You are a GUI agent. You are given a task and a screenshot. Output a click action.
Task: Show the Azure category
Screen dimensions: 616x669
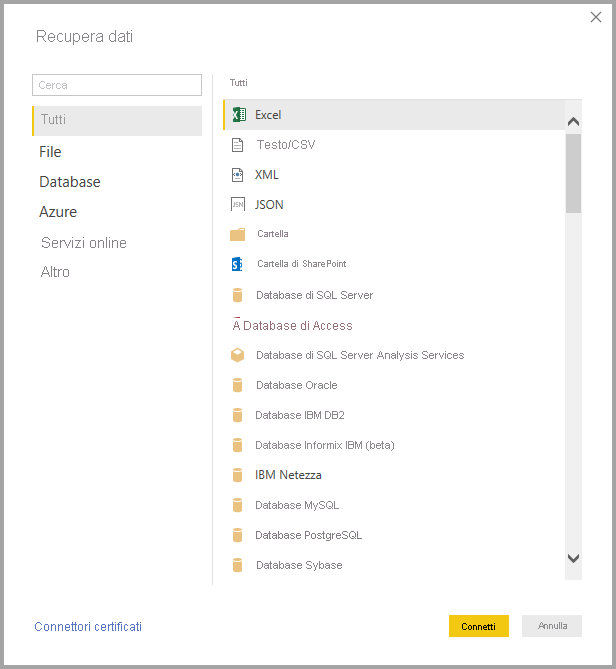coord(58,212)
